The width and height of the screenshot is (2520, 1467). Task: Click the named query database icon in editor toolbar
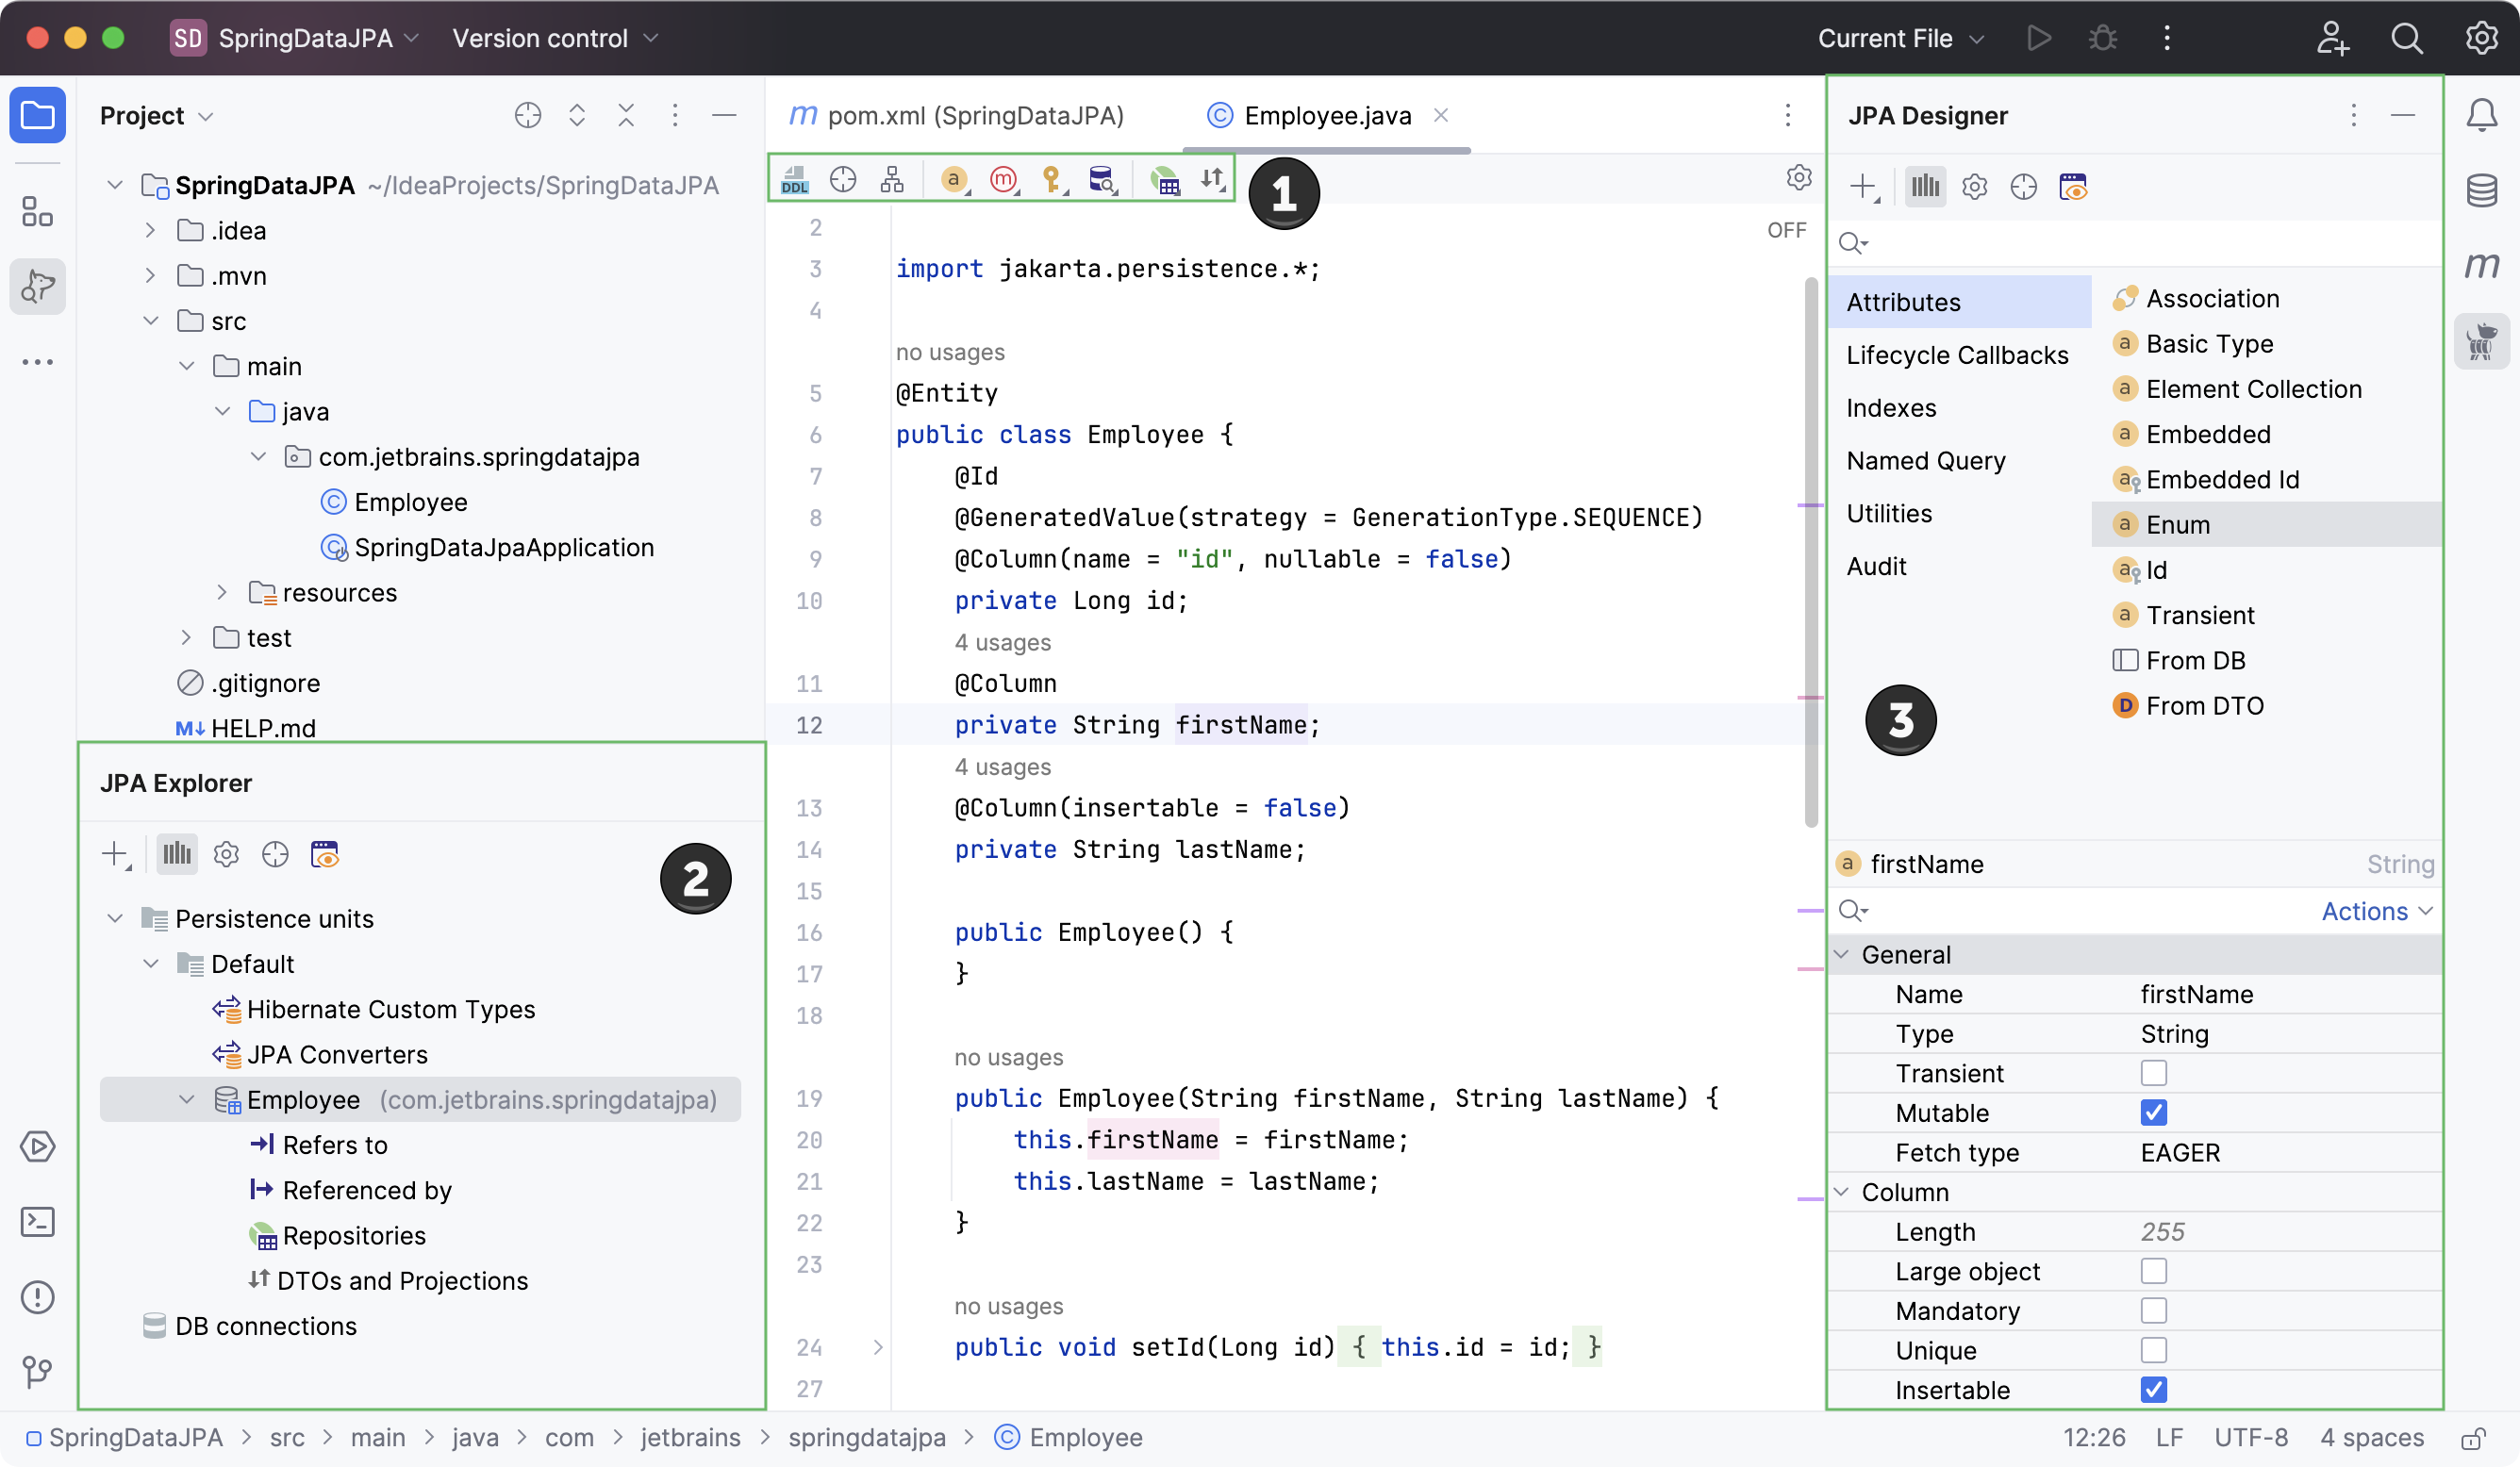(x=1102, y=180)
